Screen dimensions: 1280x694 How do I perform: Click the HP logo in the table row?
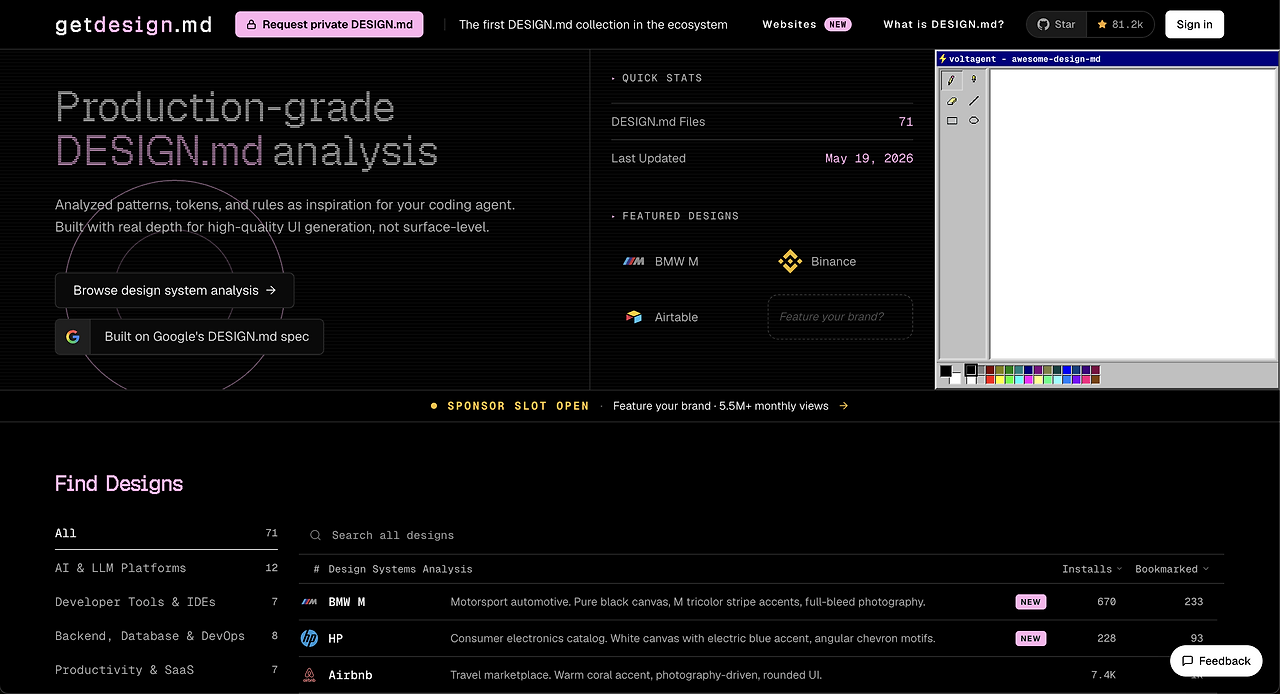309,638
